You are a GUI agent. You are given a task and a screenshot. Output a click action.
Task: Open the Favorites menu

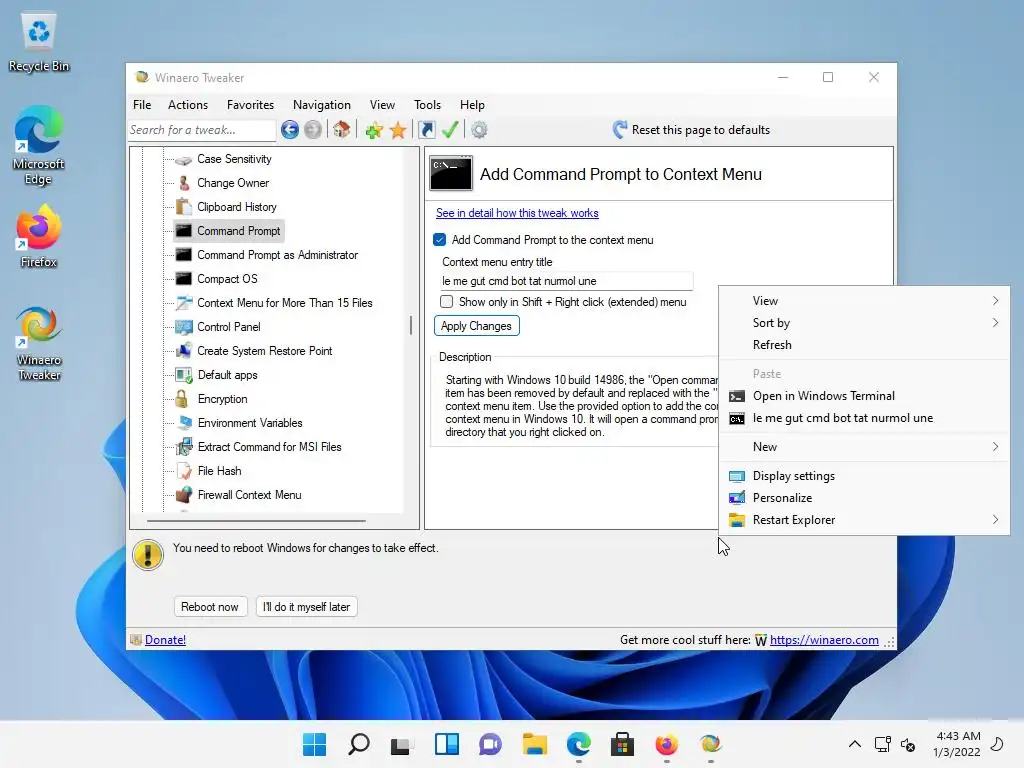pyautogui.click(x=250, y=104)
